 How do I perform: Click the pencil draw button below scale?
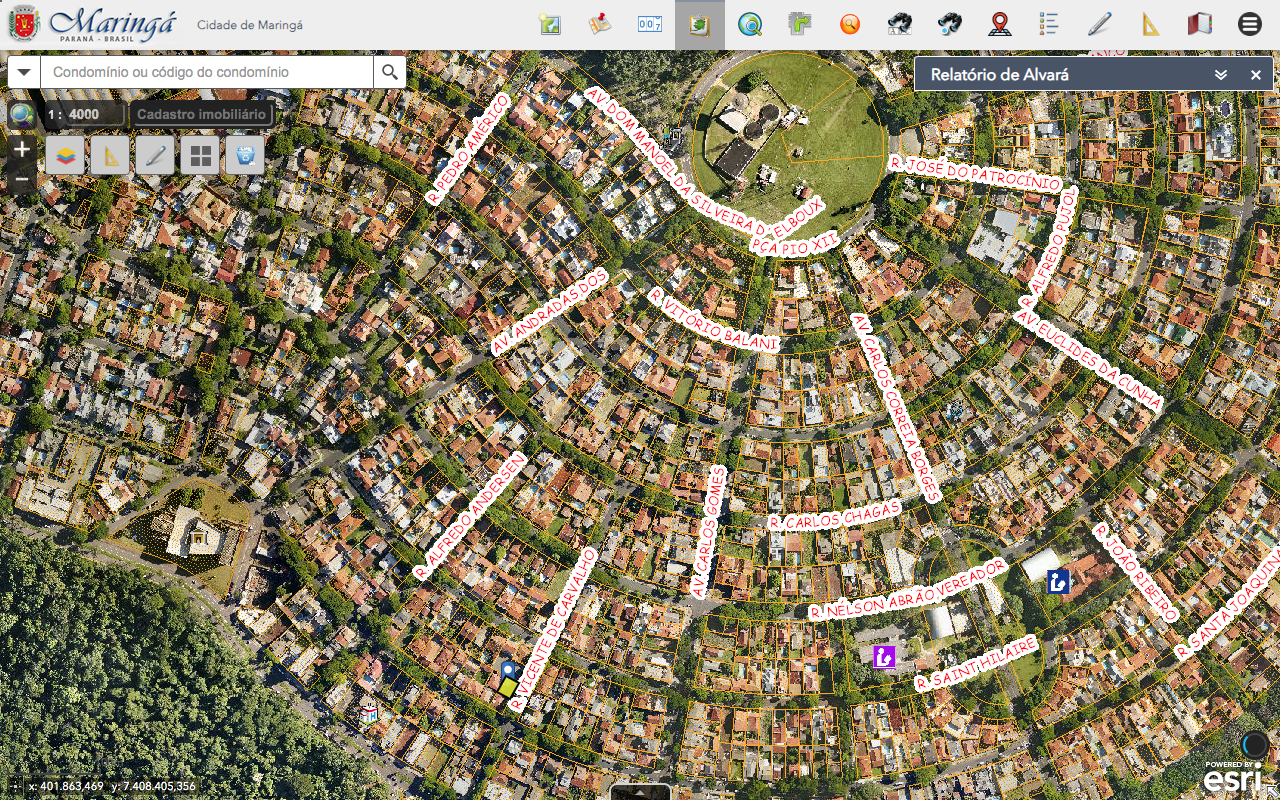tap(155, 155)
